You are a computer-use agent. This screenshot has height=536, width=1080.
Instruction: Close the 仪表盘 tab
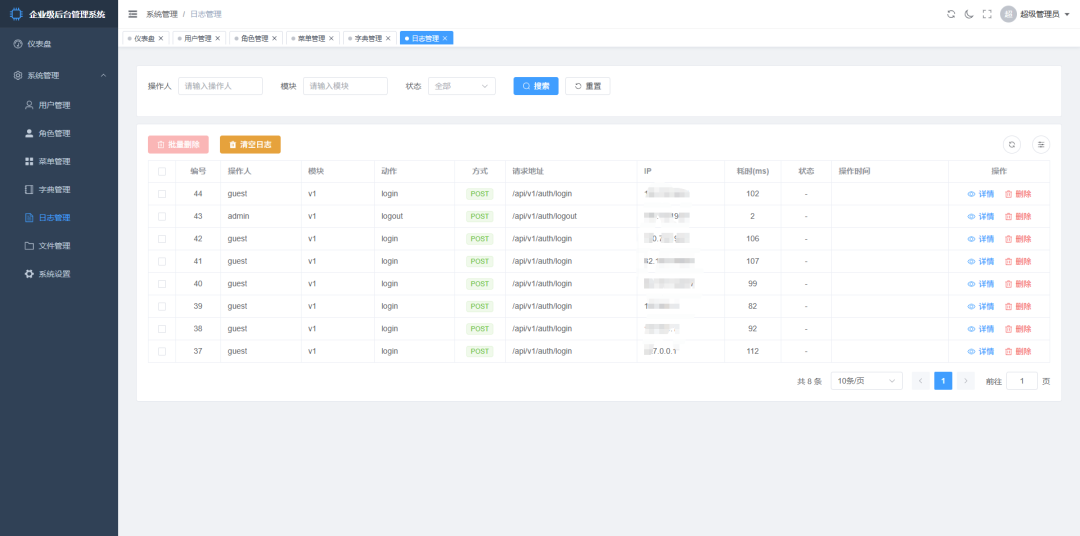161,39
